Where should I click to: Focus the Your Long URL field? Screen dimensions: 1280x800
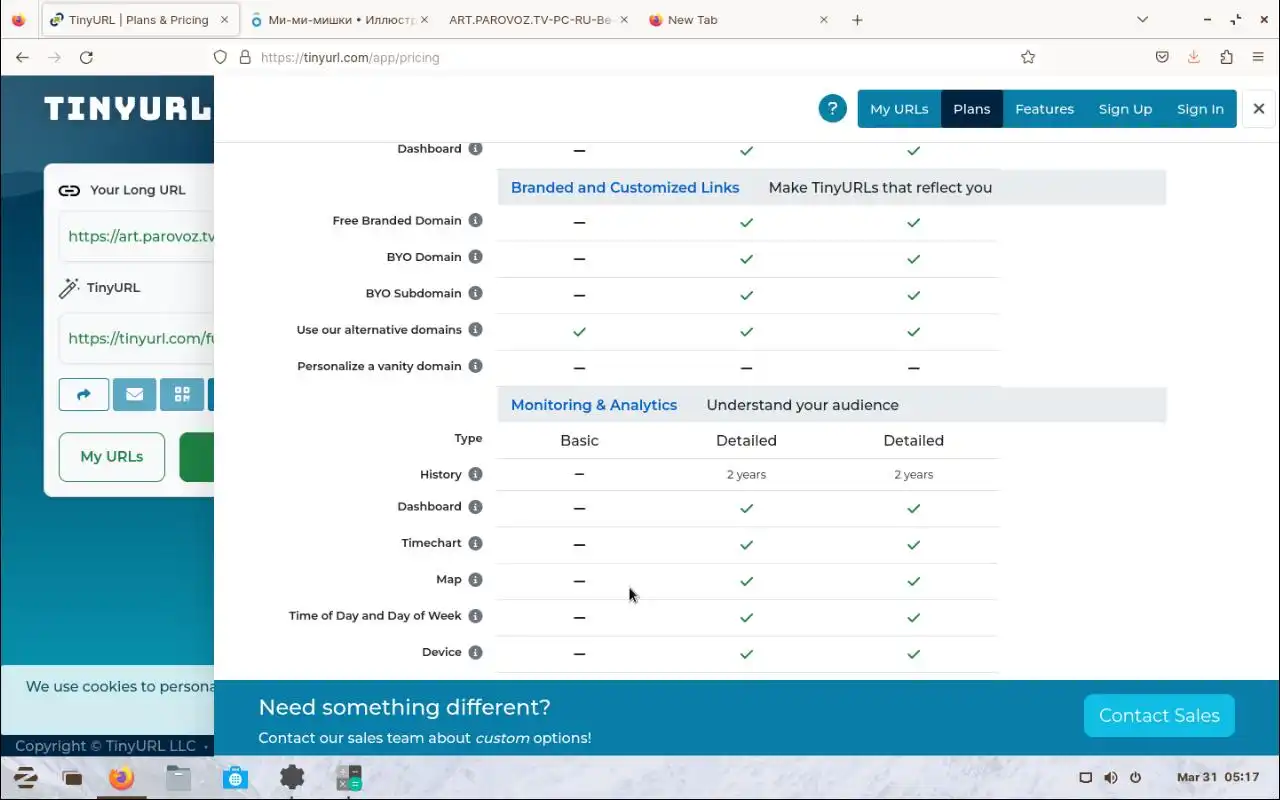137,237
